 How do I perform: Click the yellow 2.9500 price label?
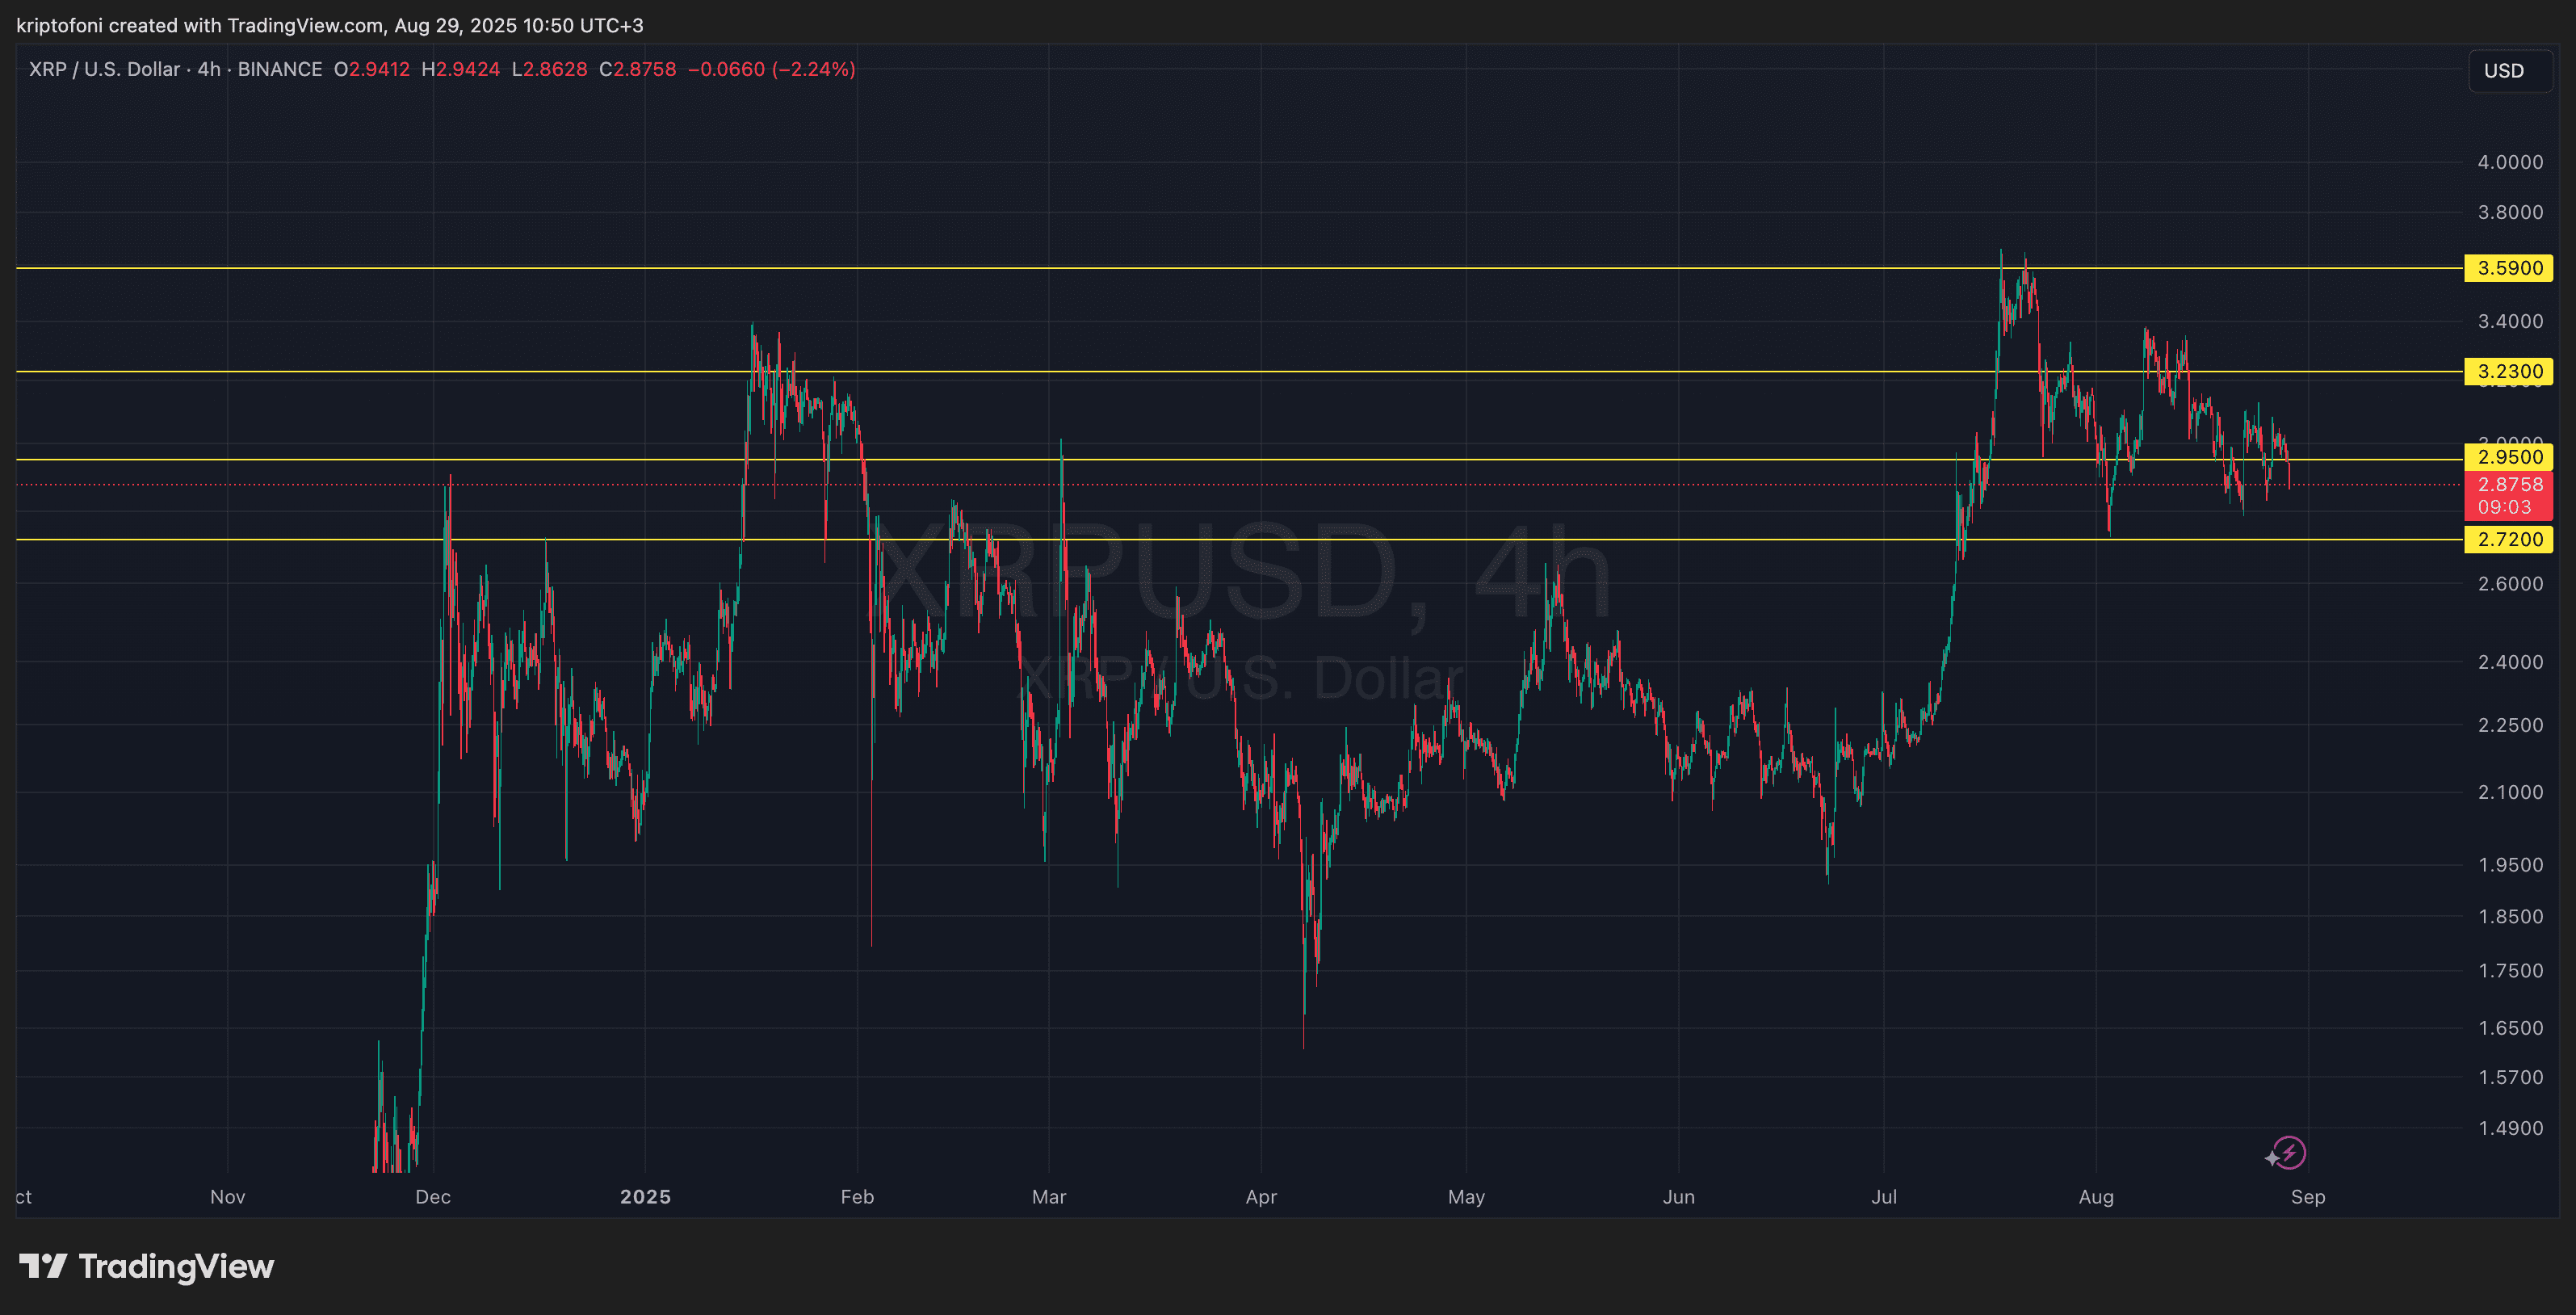2509,457
